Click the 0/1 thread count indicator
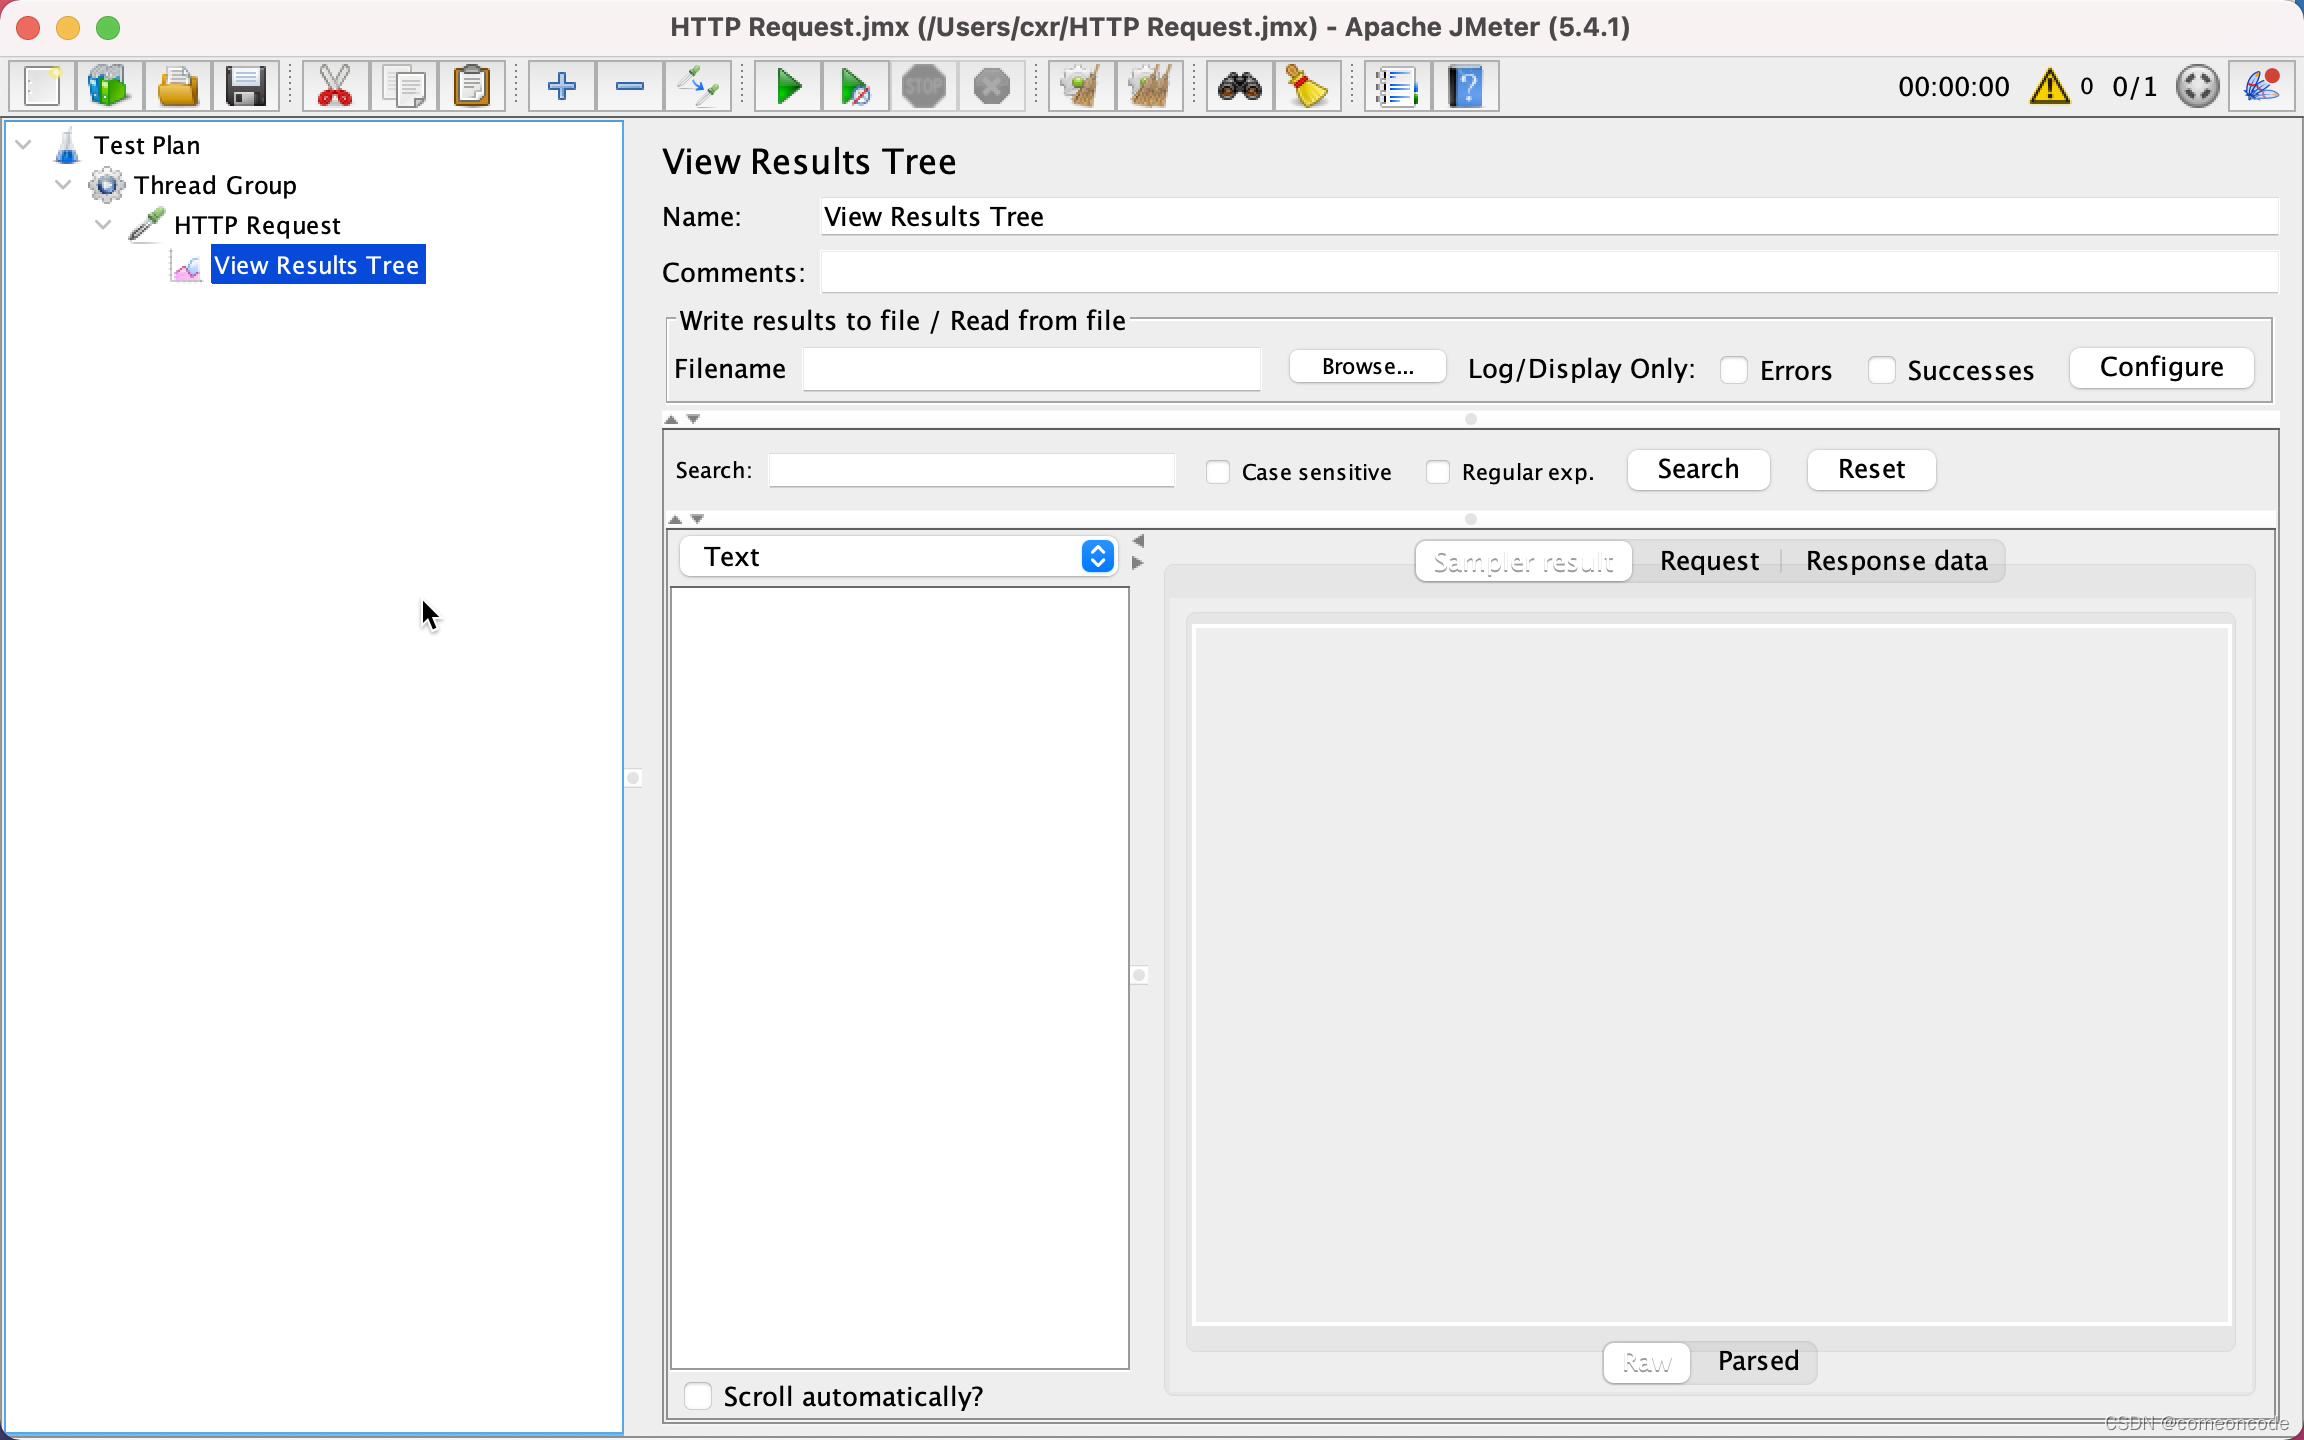Viewport: 2304px width, 1440px height. pos(2134,87)
